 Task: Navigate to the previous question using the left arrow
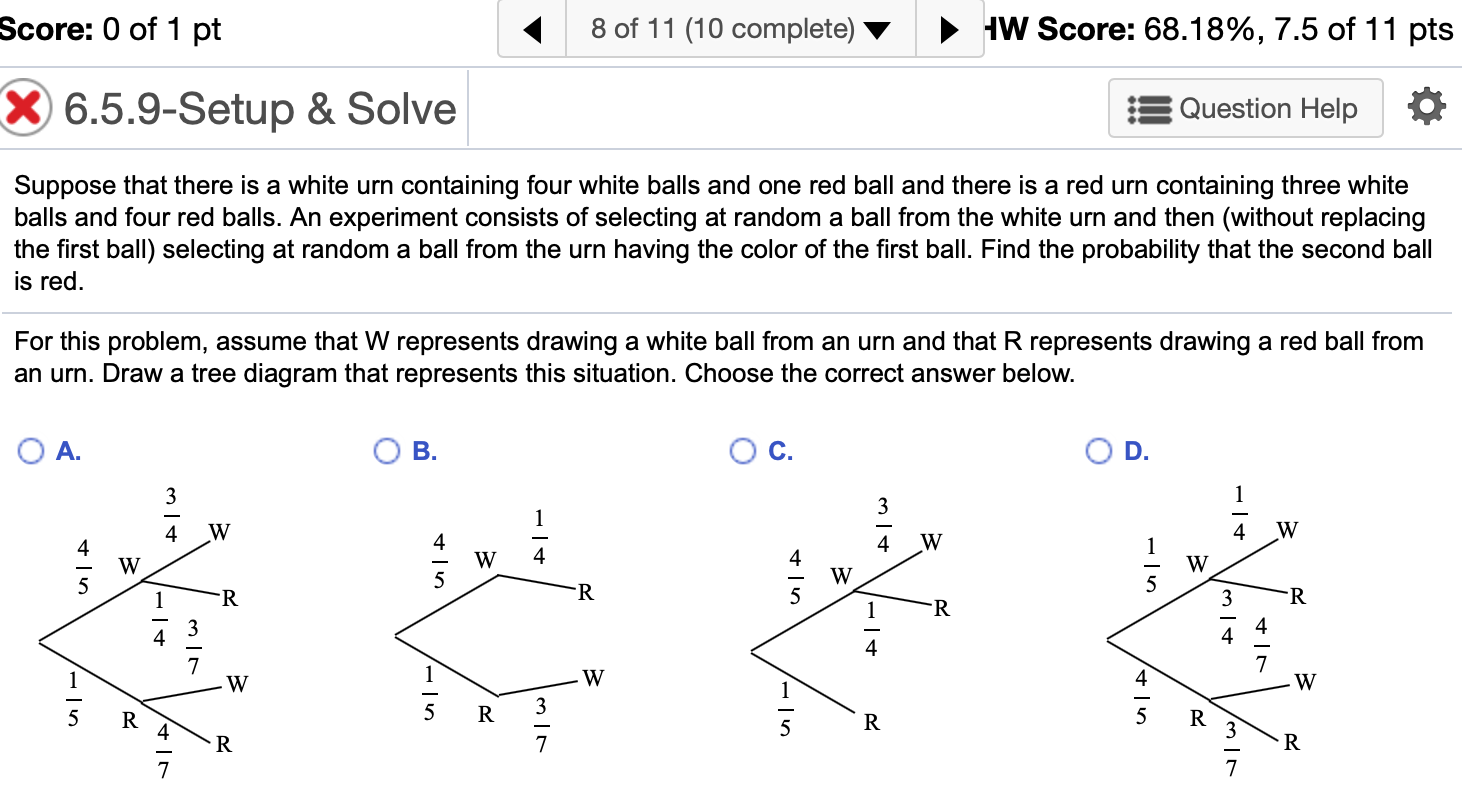pyautogui.click(x=531, y=29)
